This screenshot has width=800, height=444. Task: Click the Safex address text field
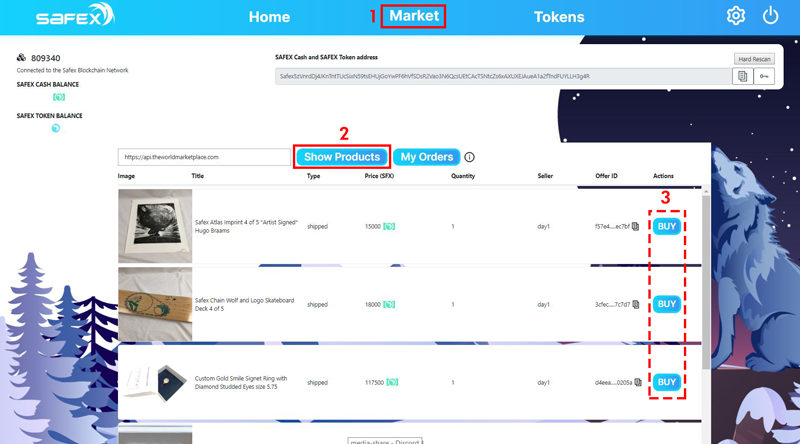click(x=504, y=76)
